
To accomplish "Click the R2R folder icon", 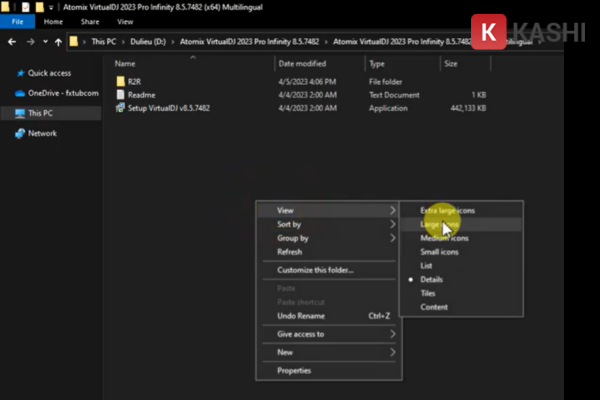I will click(x=120, y=80).
